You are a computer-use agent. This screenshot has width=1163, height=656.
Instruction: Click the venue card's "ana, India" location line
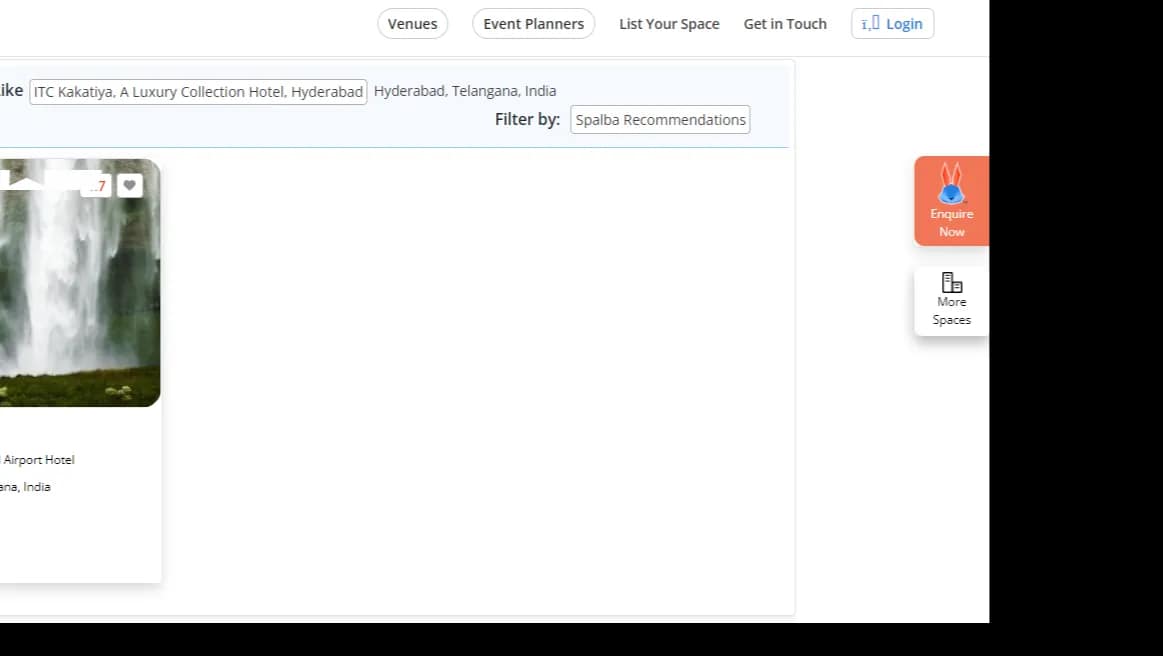point(25,487)
